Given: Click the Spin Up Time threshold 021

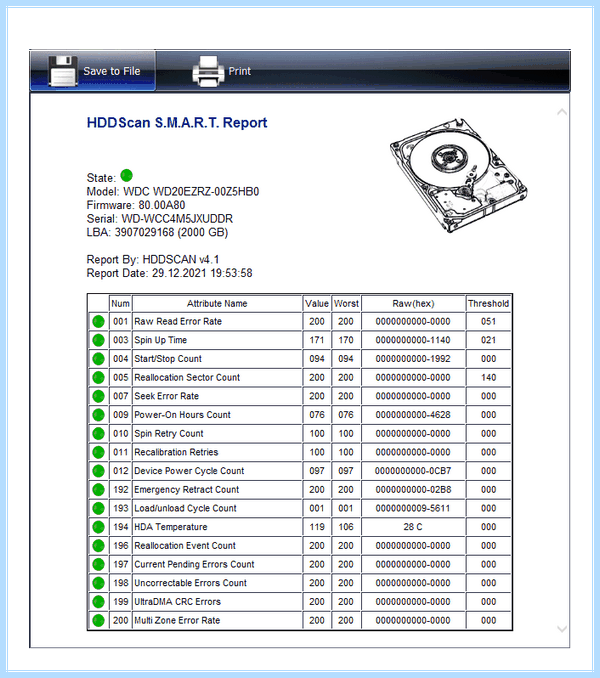Looking at the screenshot, I should 488,340.
